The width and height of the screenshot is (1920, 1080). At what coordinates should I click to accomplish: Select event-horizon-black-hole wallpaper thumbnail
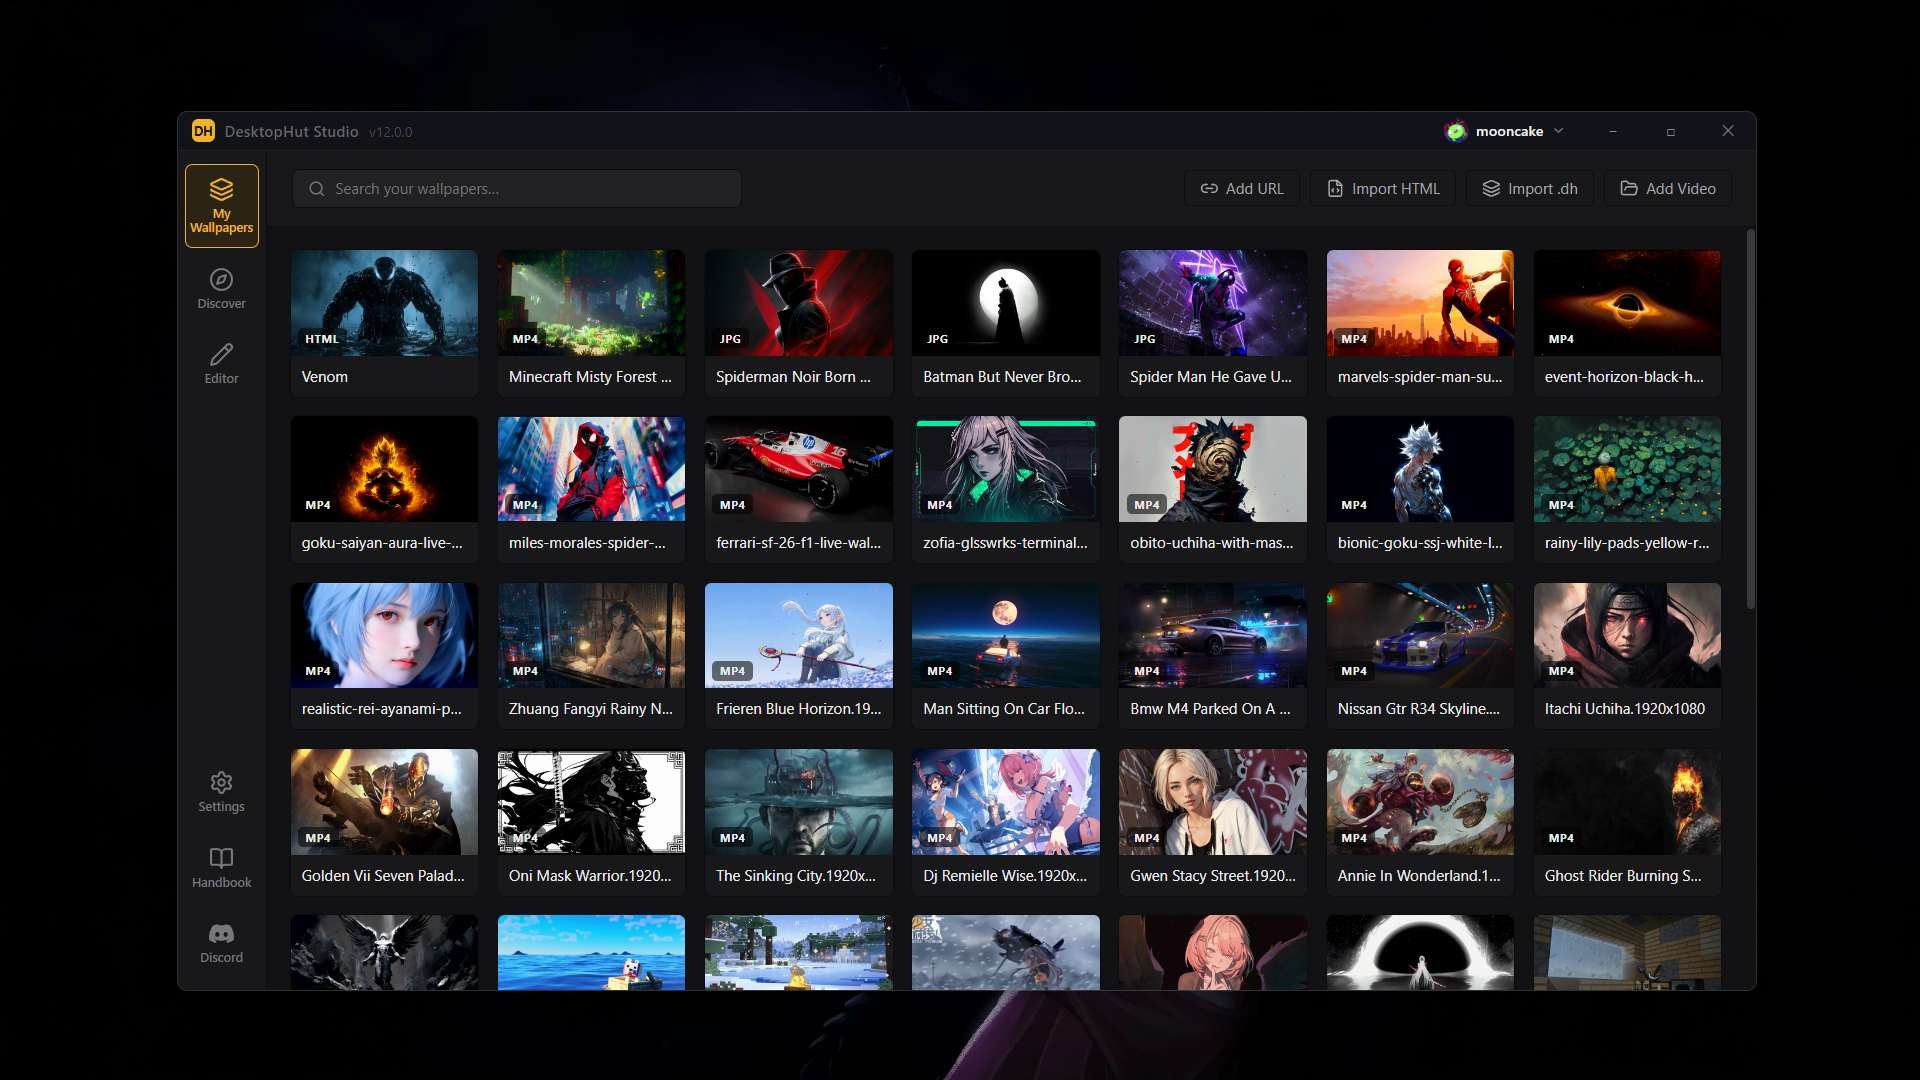tap(1627, 303)
